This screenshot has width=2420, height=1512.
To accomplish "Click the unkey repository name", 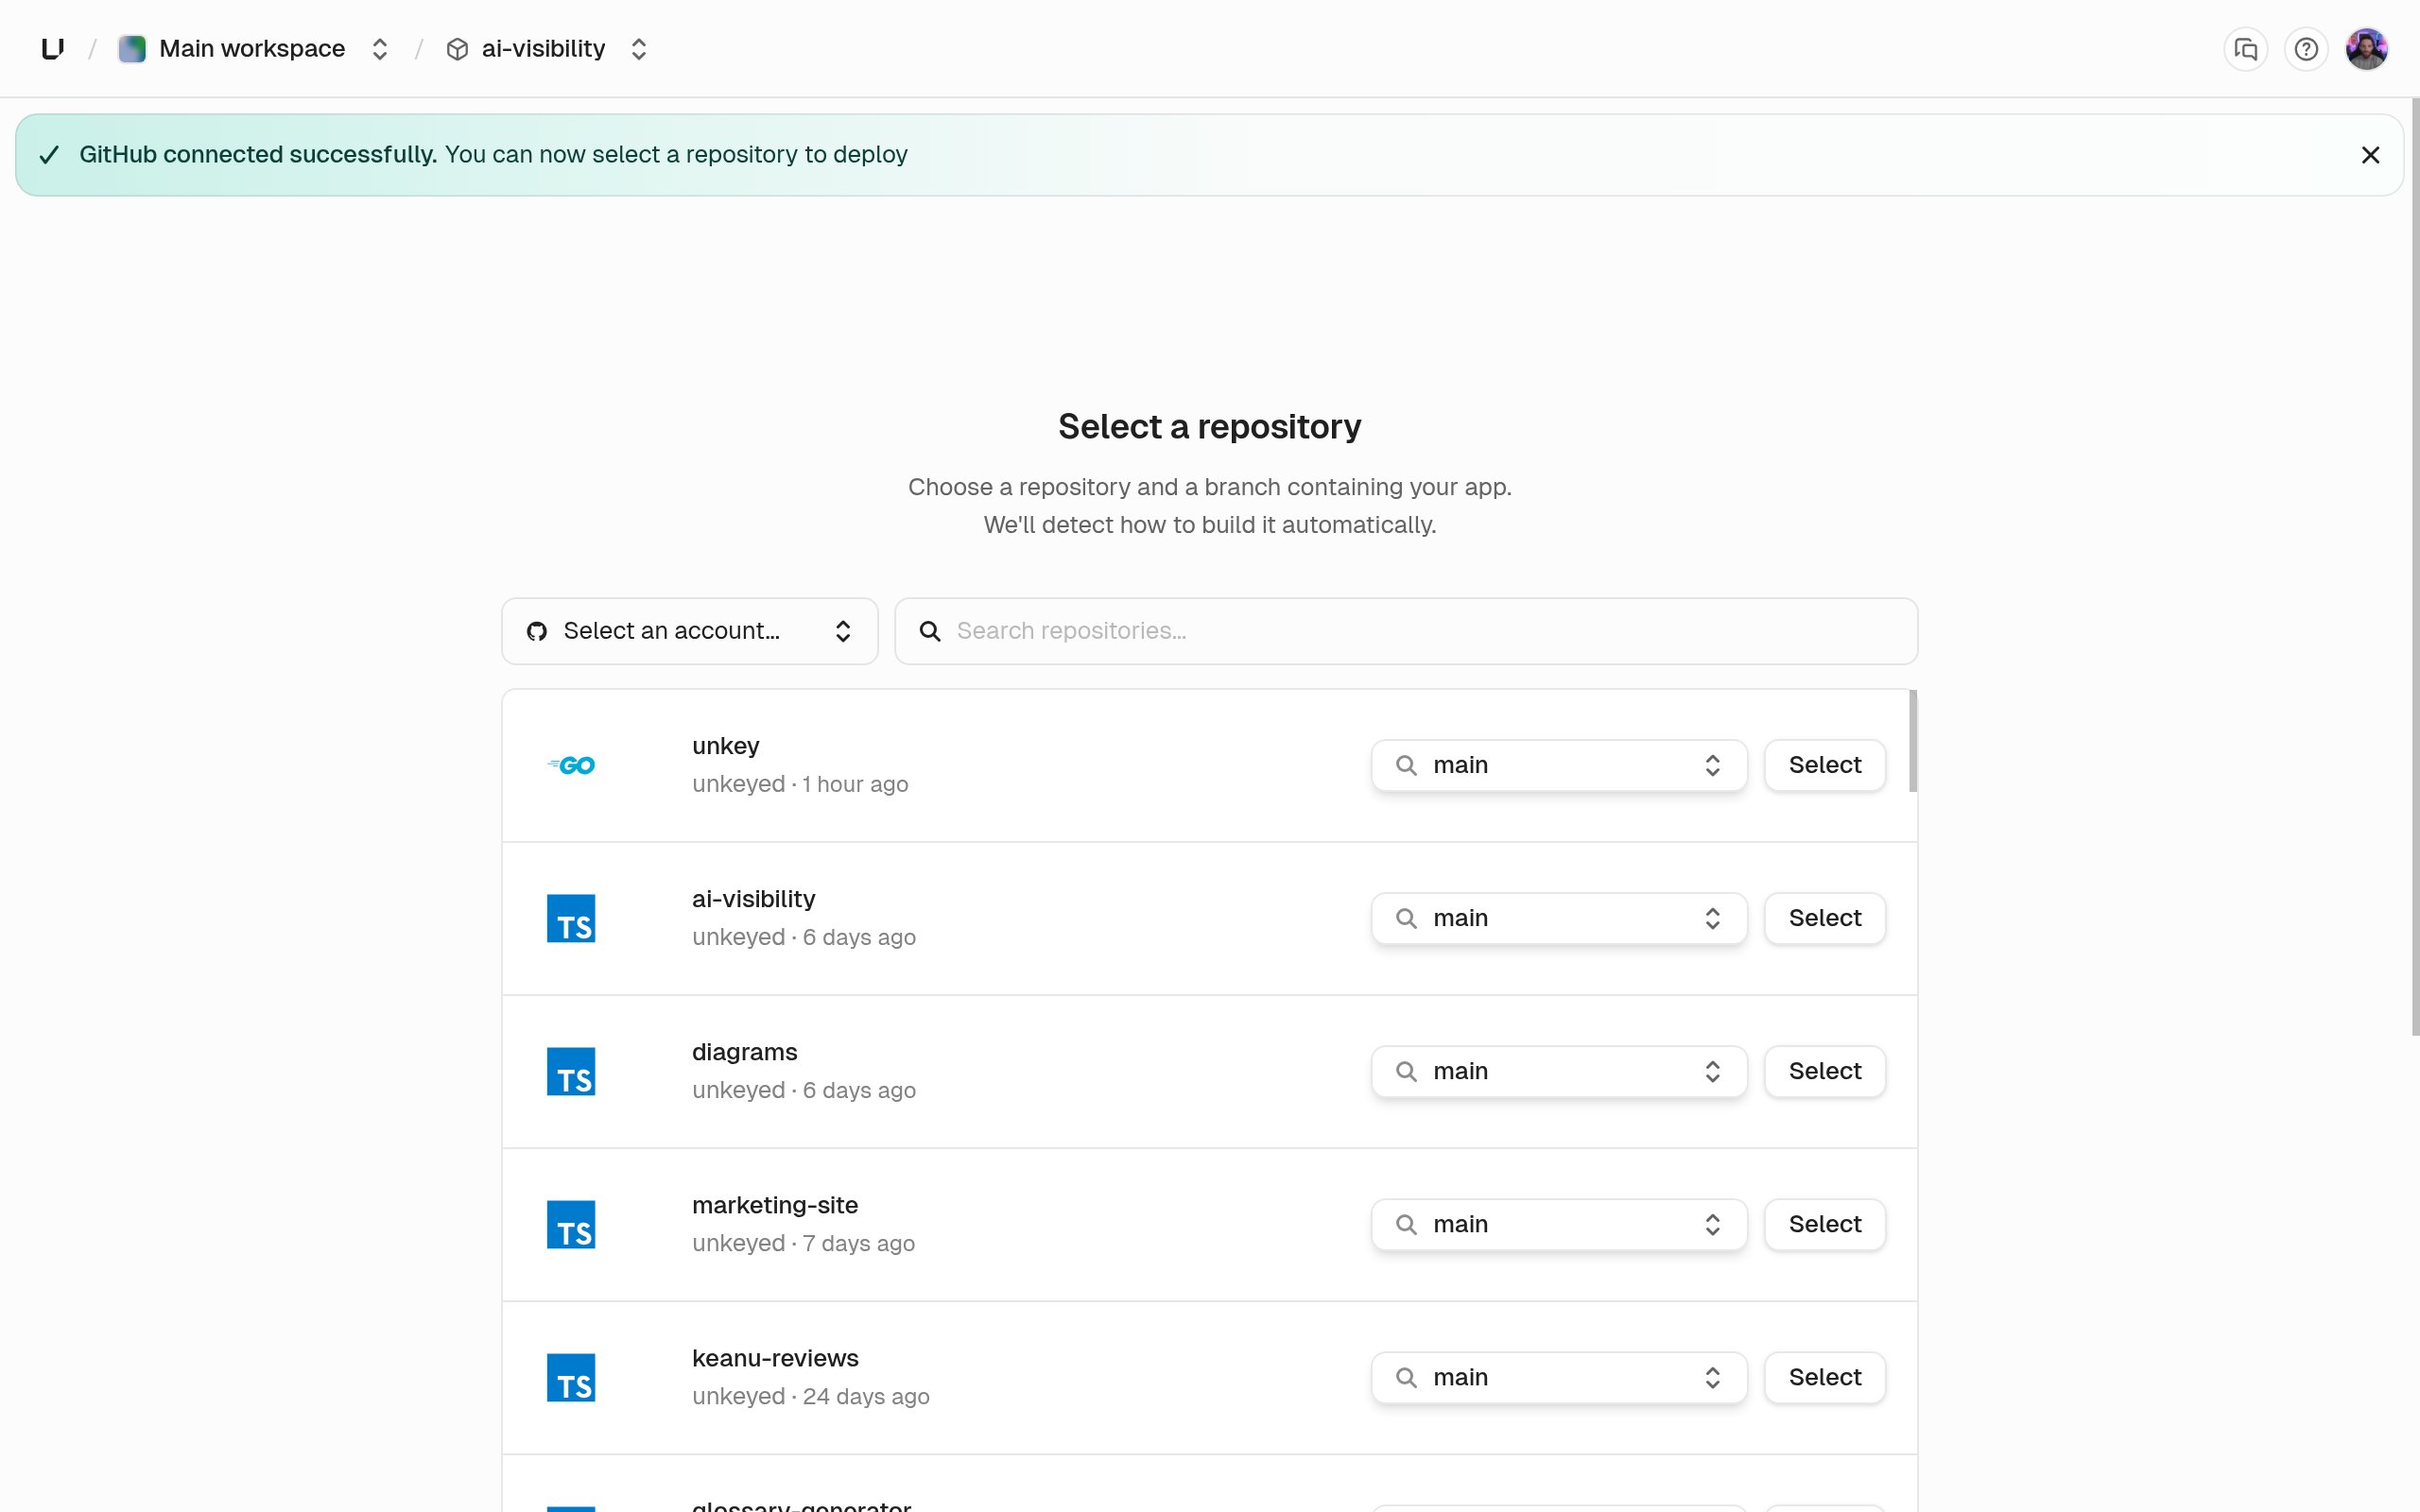I will pyautogui.click(x=726, y=746).
